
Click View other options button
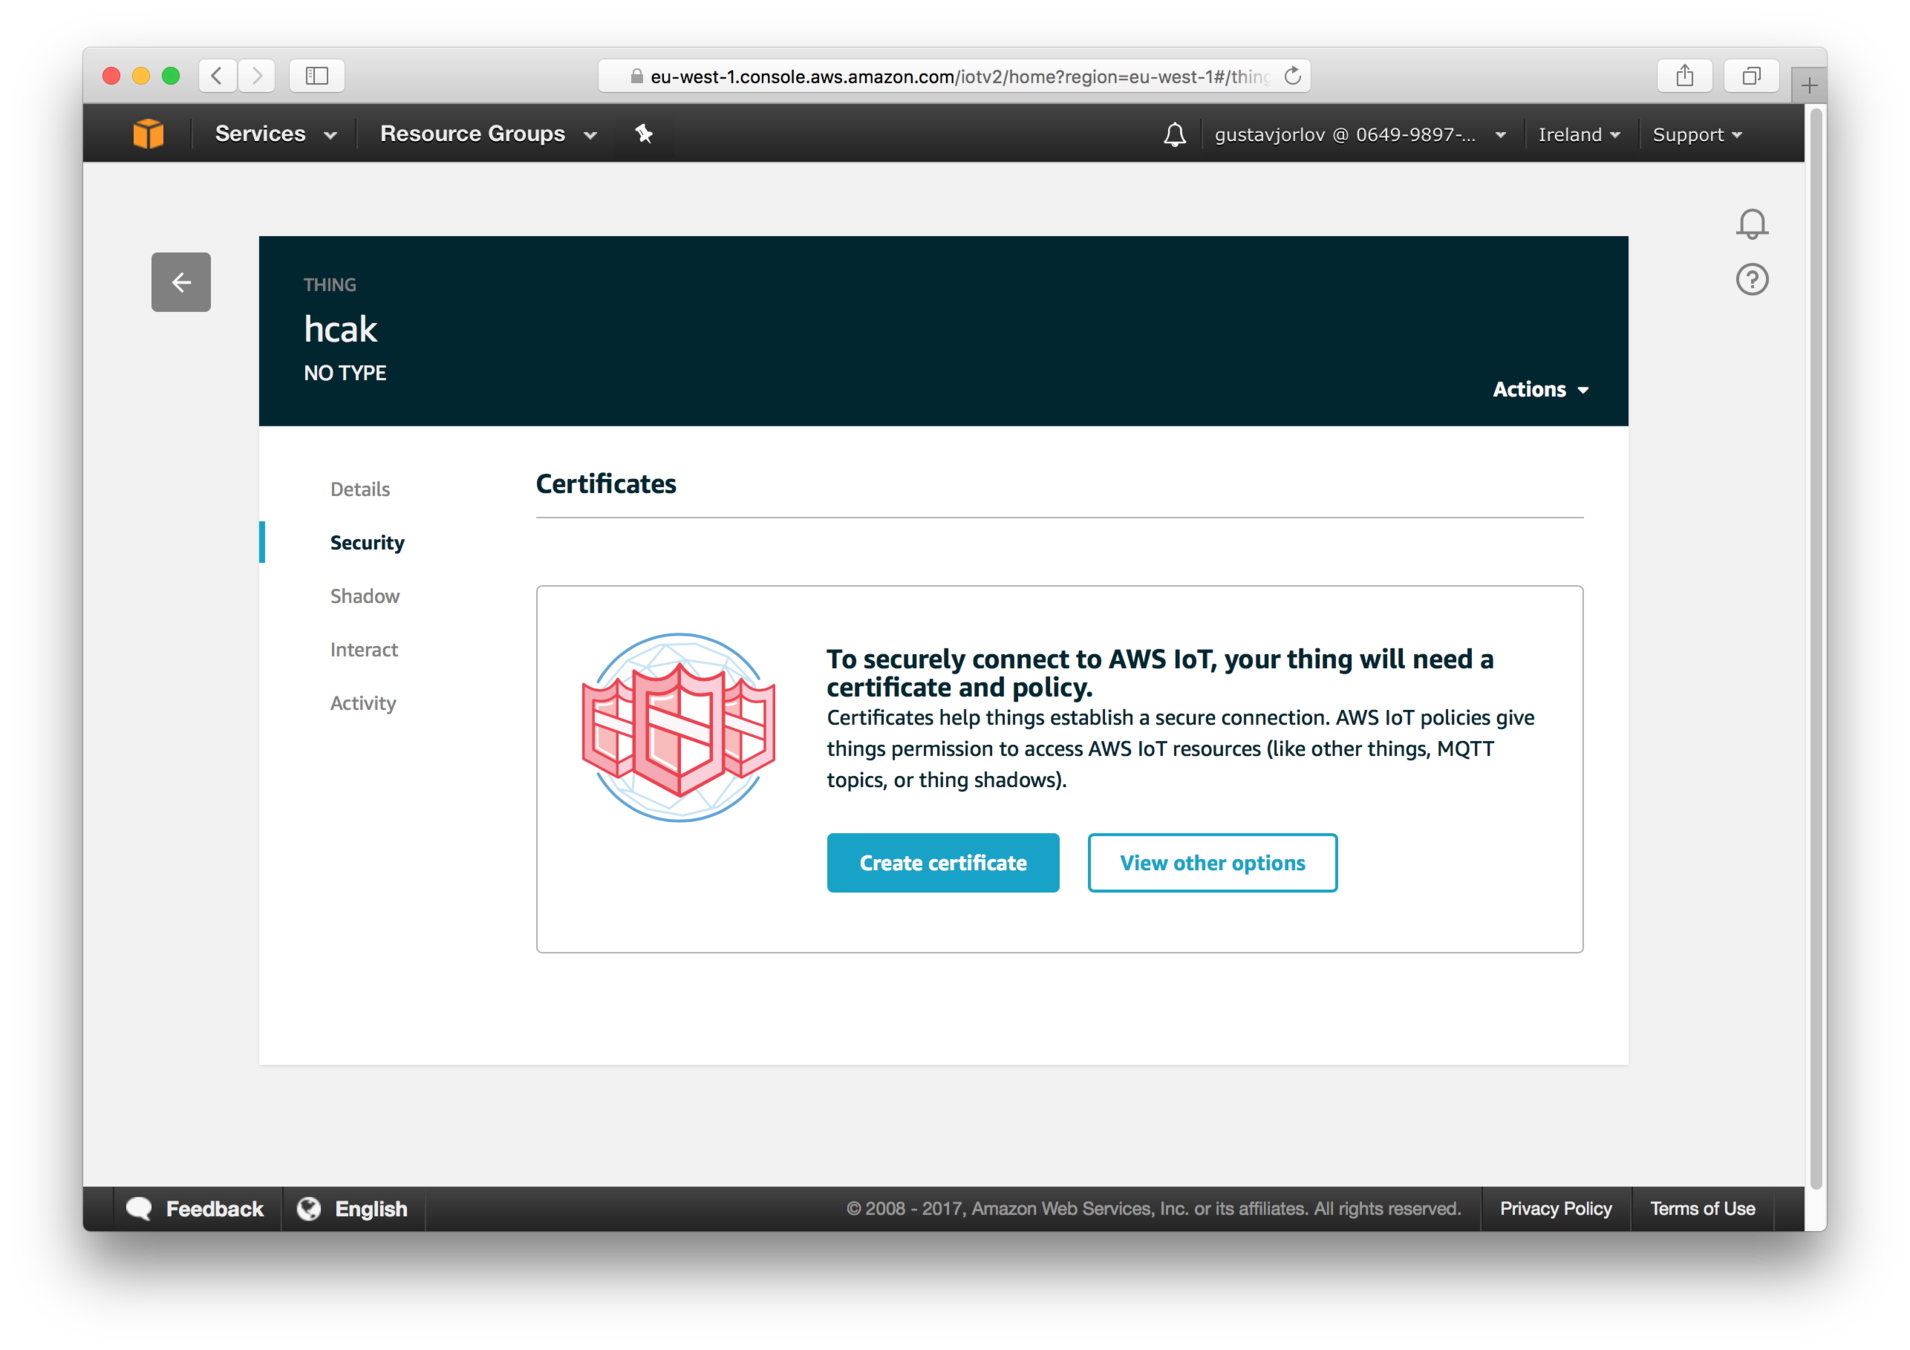(1212, 863)
